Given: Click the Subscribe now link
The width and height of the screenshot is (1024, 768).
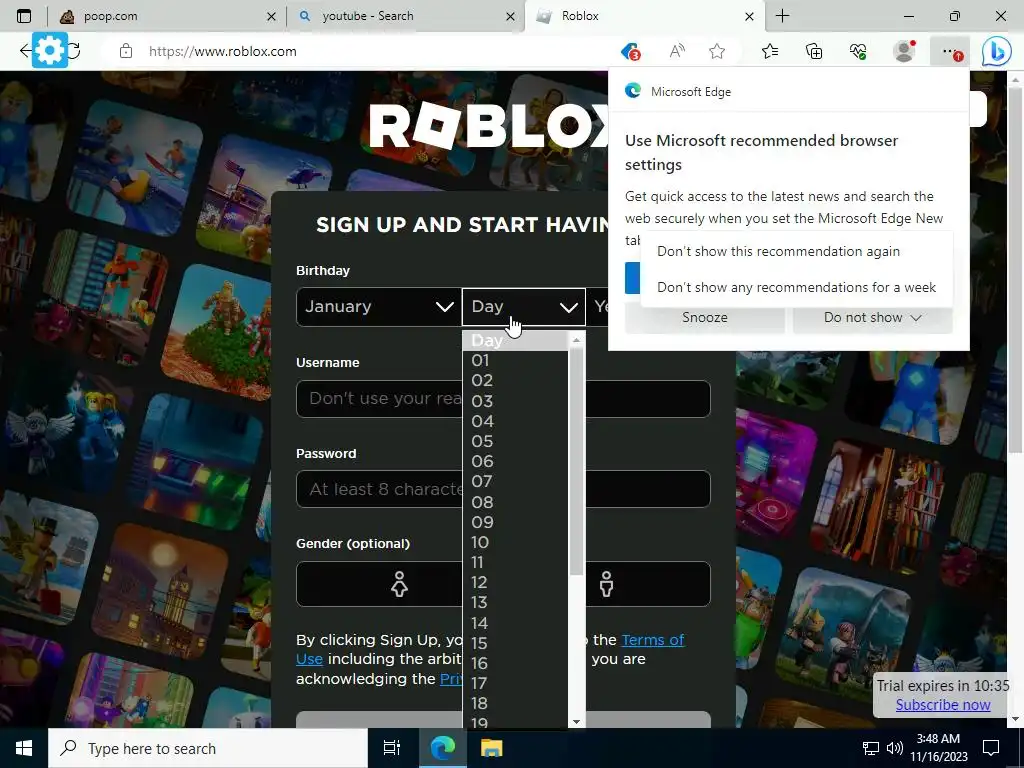Looking at the screenshot, I should point(942,705).
